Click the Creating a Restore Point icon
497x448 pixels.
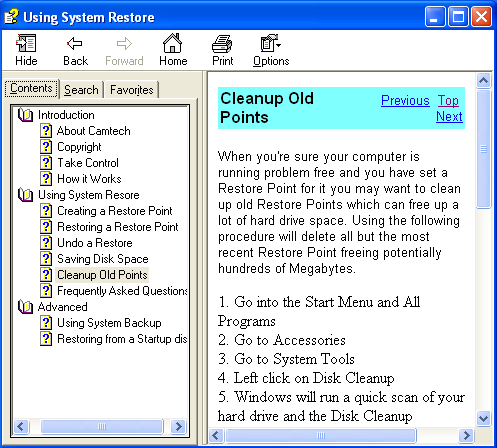[x=46, y=211]
